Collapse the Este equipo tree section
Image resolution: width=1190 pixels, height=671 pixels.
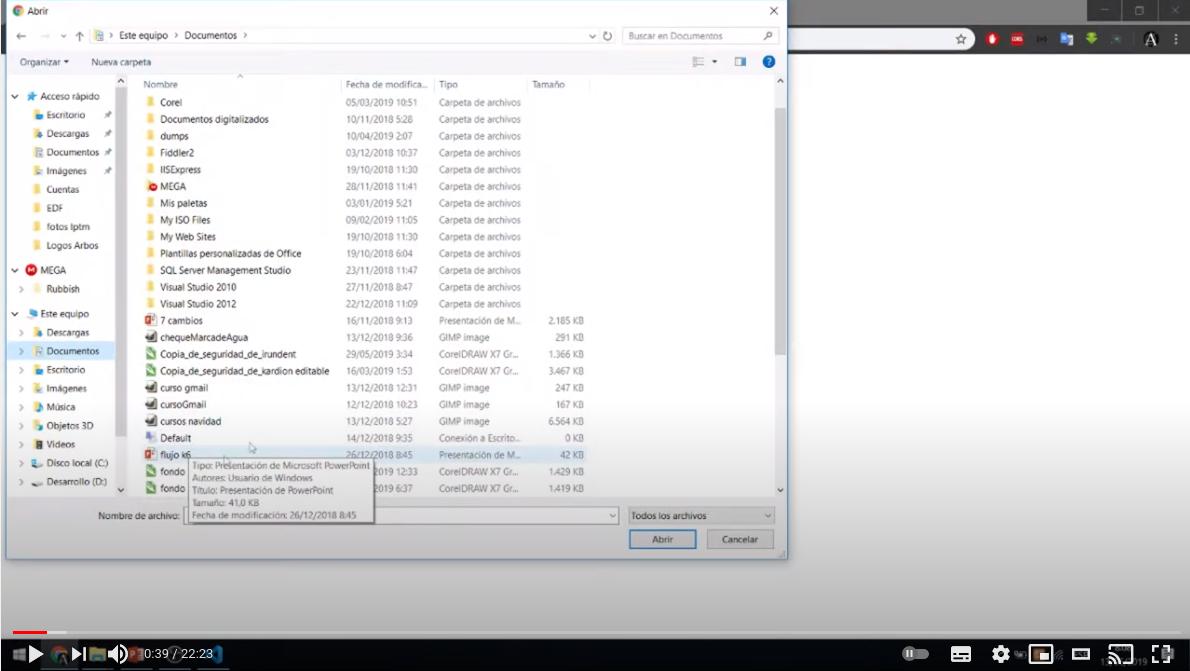click(14, 313)
